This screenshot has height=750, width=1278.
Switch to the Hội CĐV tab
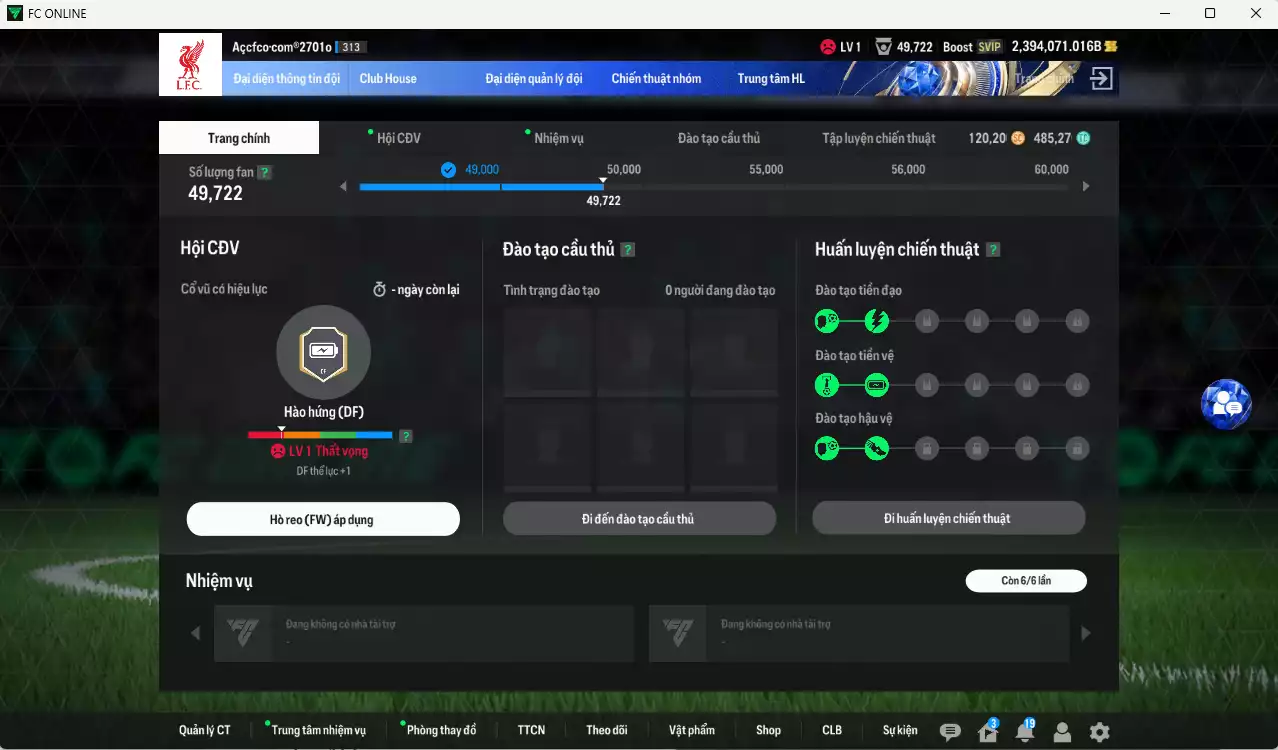398,138
